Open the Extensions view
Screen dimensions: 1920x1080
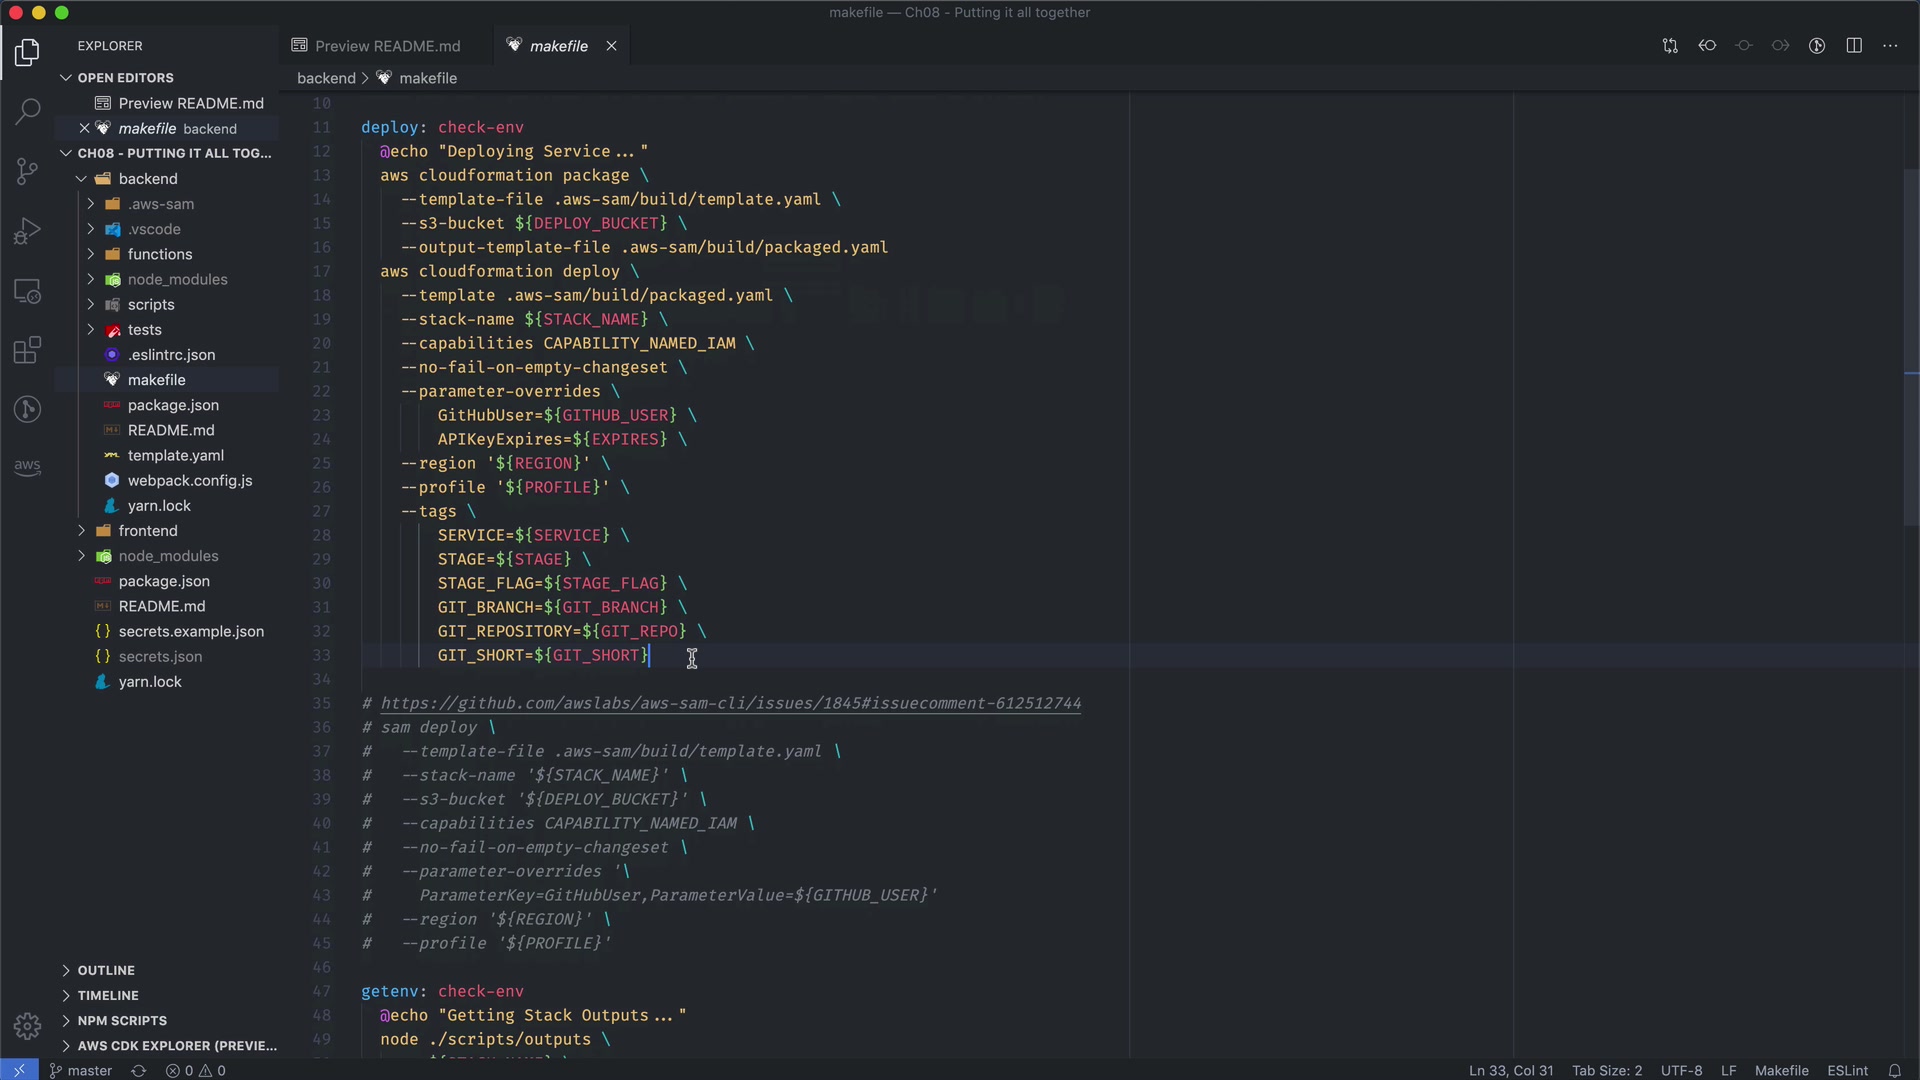click(27, 350)
